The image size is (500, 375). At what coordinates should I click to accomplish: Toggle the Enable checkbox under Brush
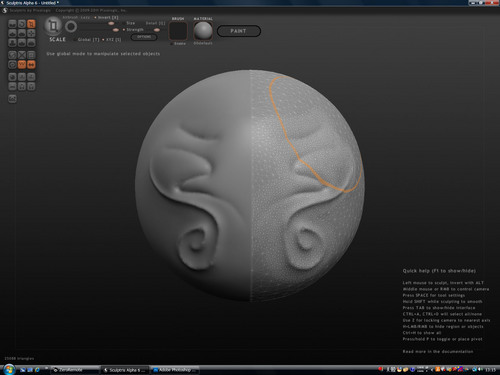click(x=172, y=43)
